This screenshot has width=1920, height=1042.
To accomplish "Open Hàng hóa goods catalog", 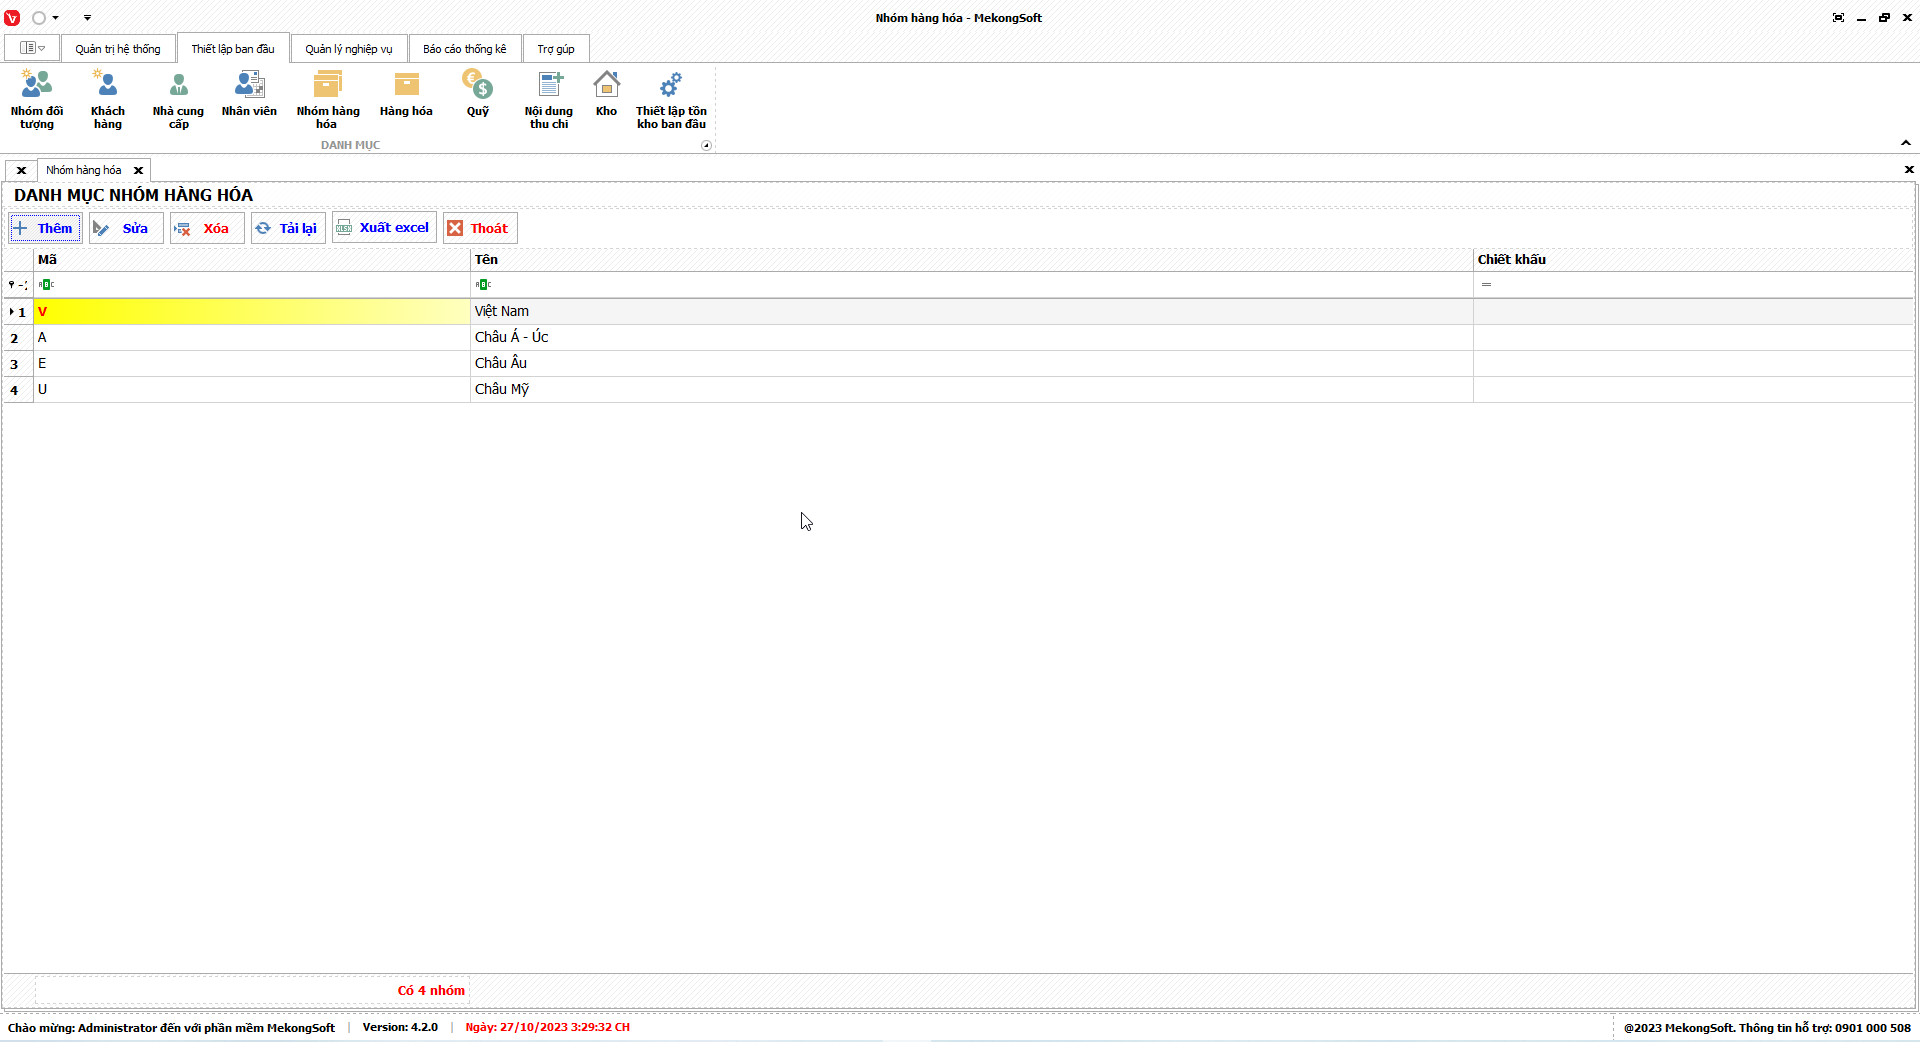I will click(x=406, y=94).
